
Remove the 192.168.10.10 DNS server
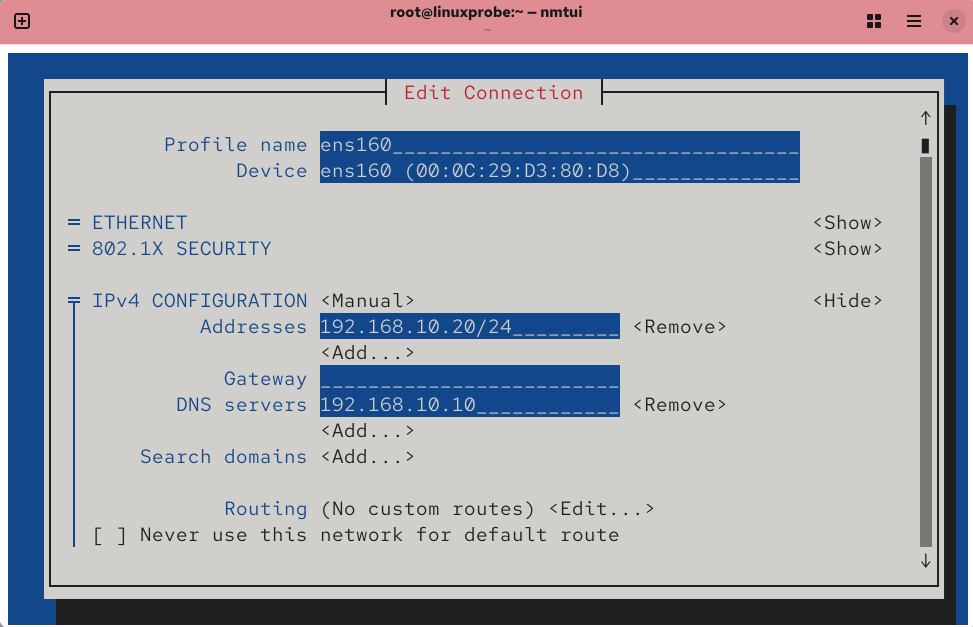[x=679, y=405]
